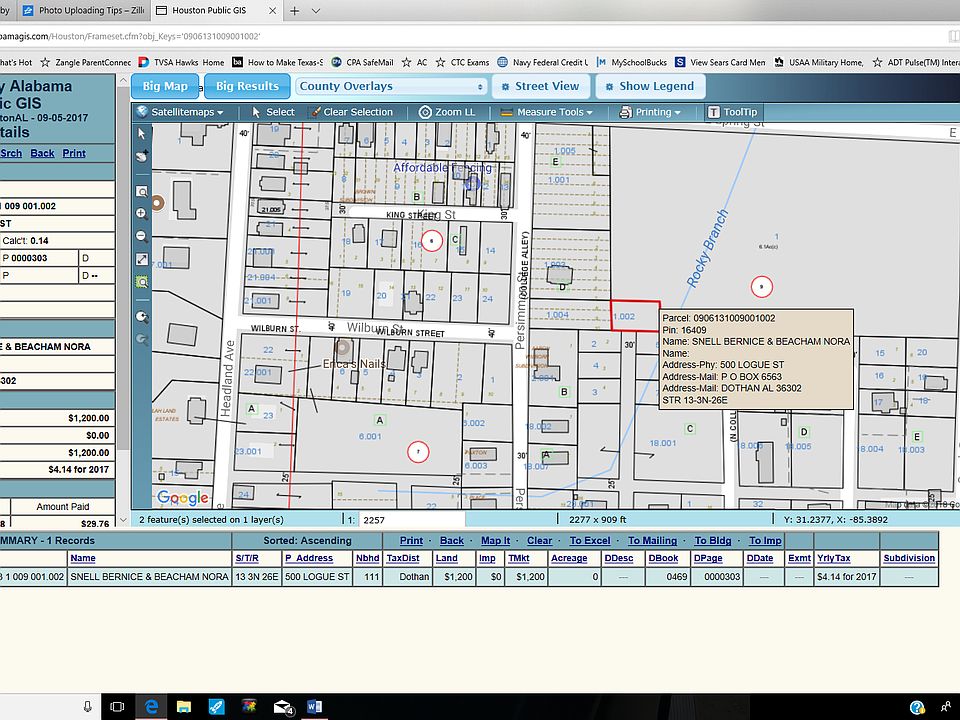Export results with To Excel link
This screenshot has width=960, height=720.
point(590,541)
